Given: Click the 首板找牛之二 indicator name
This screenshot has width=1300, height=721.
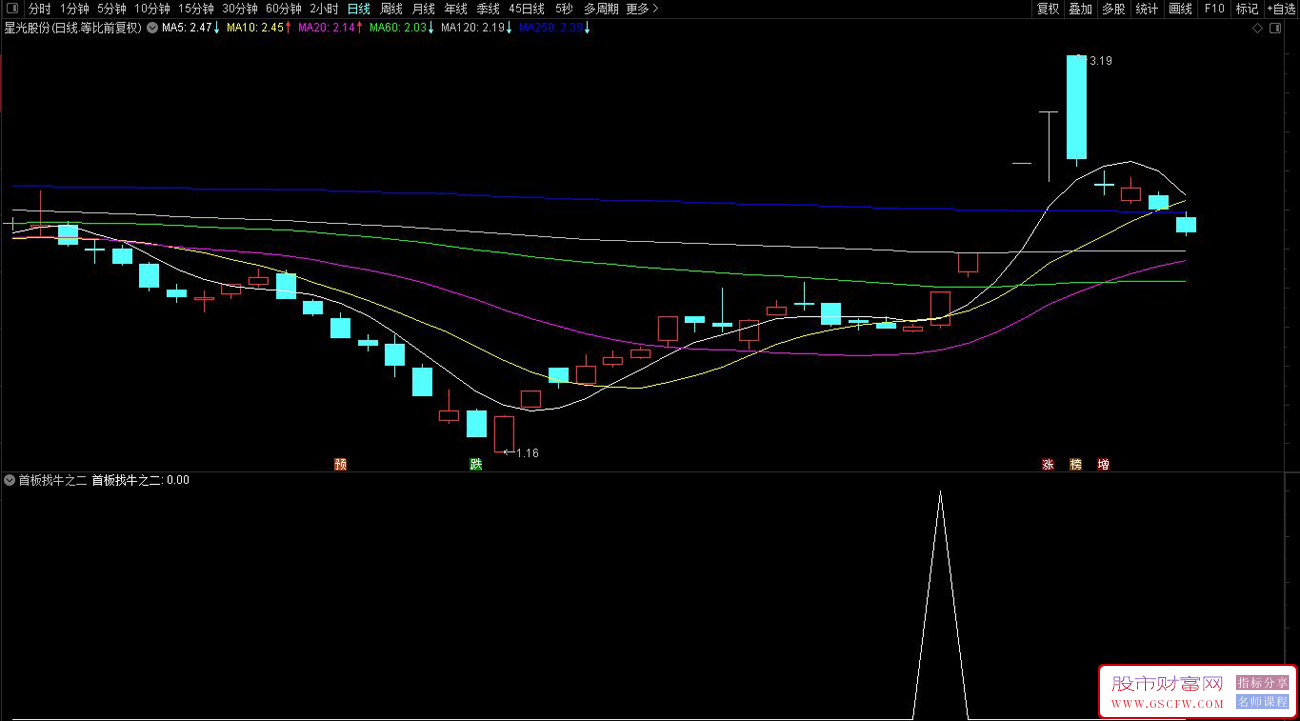Looking at the screenshot, I should click(52, 480).
